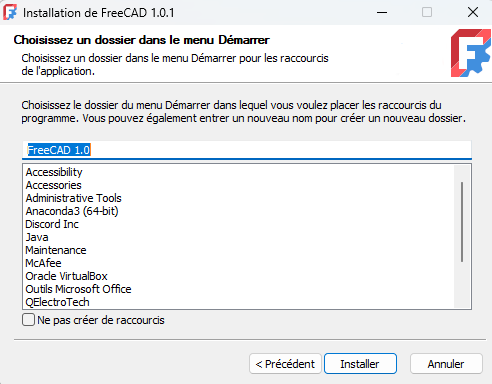
Task: Click the Installer button
Action: click(360, 364)
